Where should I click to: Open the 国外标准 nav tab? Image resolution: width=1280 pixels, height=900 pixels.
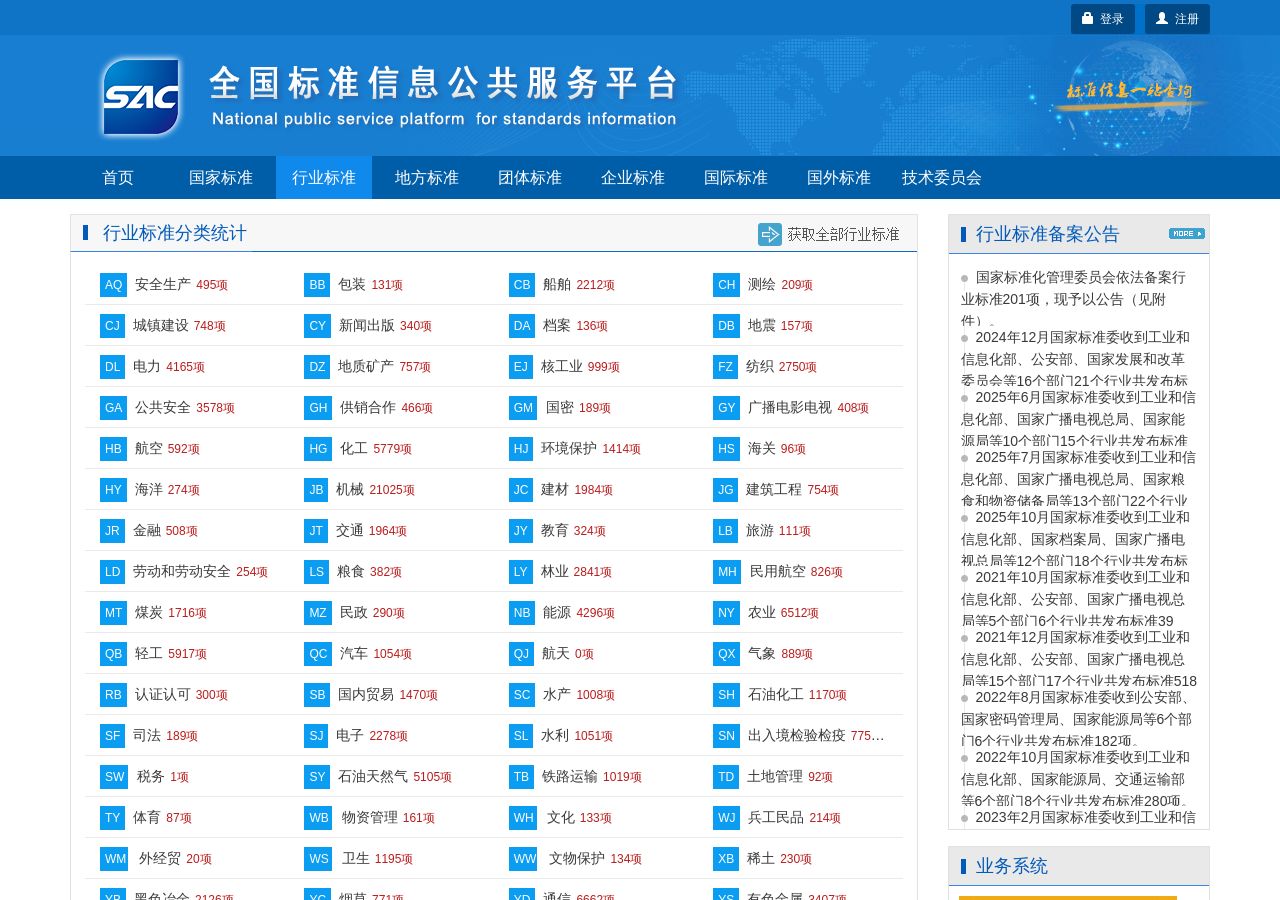click(x=839, y=178)
